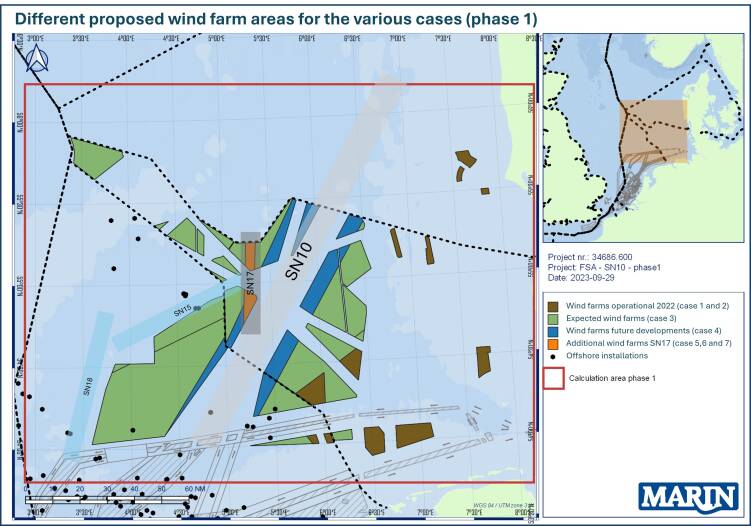Viewport: 751px width, 526px height.
Task: Click 'Project nr.: 34686.600' text
Action: (590, 257)
